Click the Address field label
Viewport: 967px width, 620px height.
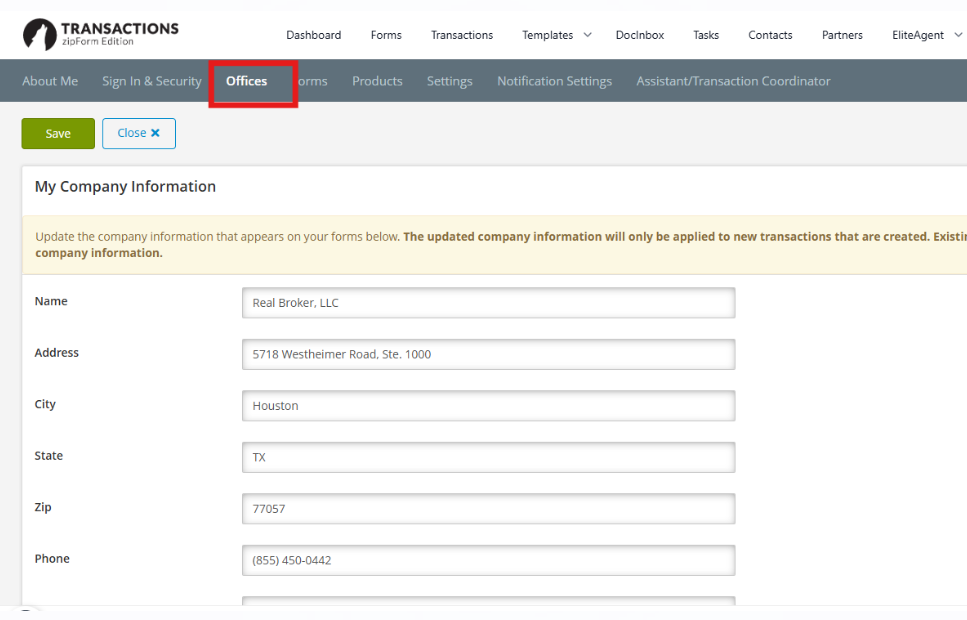tap(57, 352)
